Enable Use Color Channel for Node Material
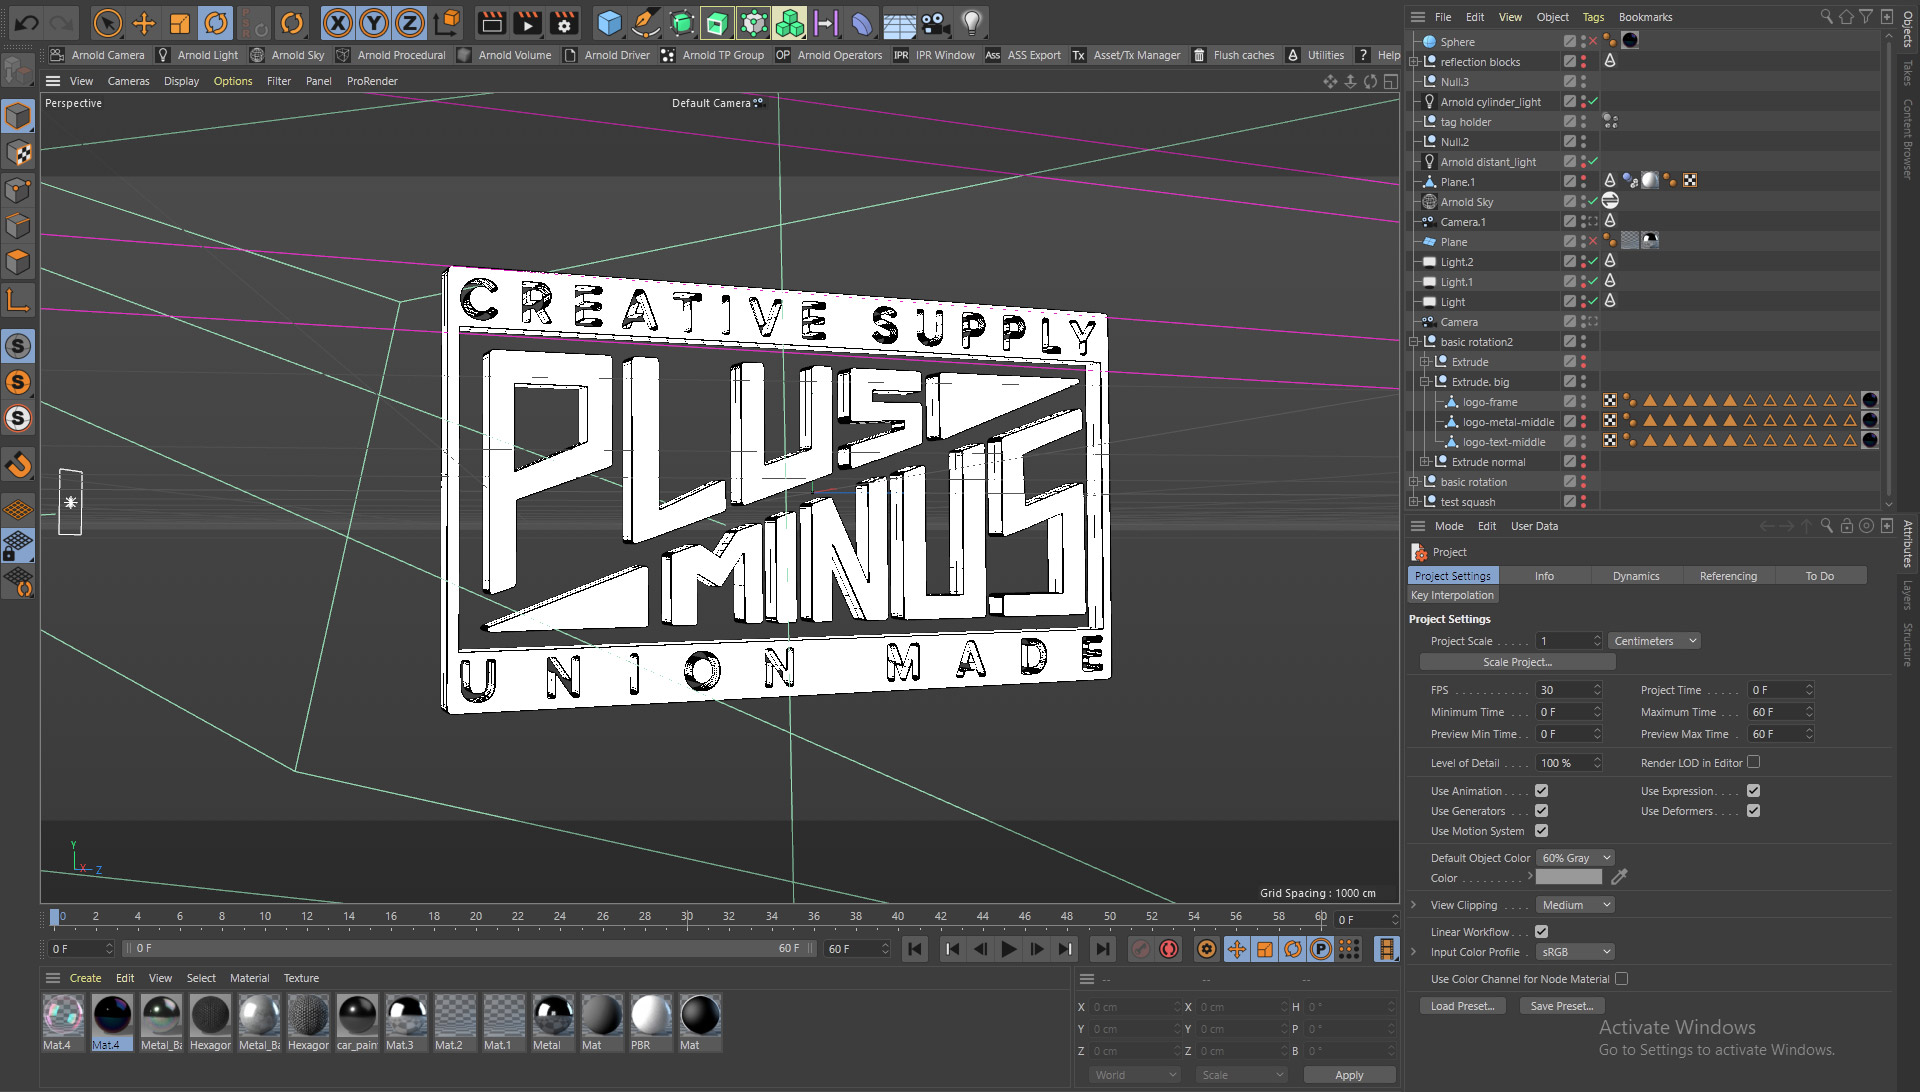 click(1621, 979)
